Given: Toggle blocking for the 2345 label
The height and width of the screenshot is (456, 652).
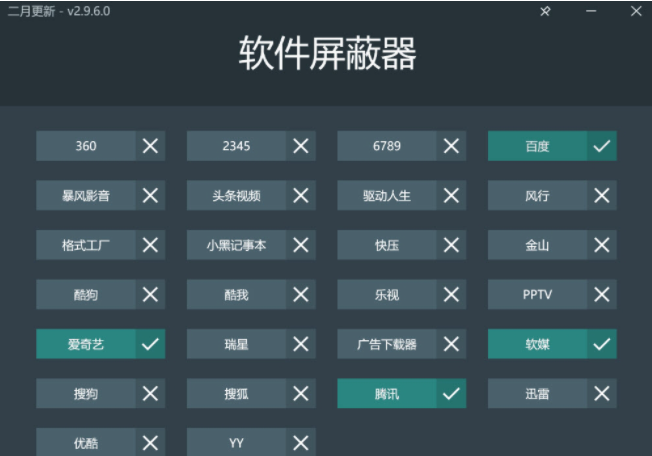Looking at the screenshot, I should pyautogui.click(x=236, y=146).
